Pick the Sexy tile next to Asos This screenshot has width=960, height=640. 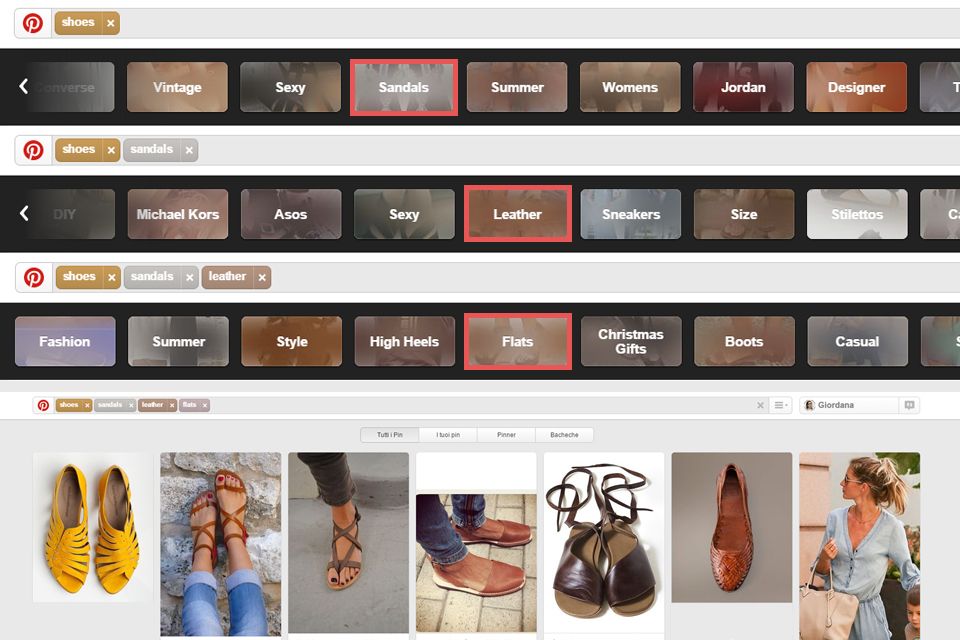[x=404, y=214]
